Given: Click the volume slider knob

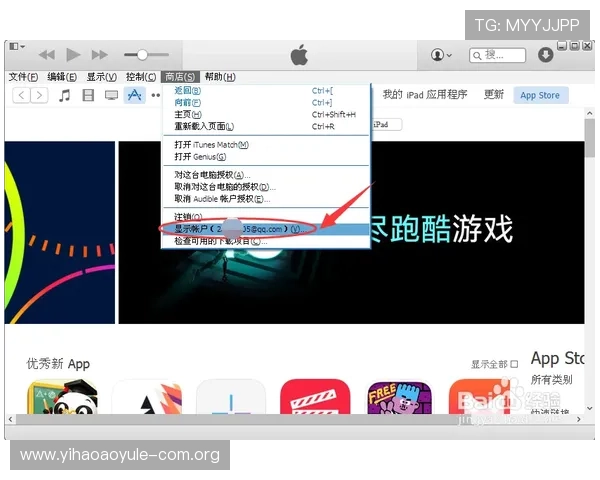Looking at the screenshot, I should [142, 55].
